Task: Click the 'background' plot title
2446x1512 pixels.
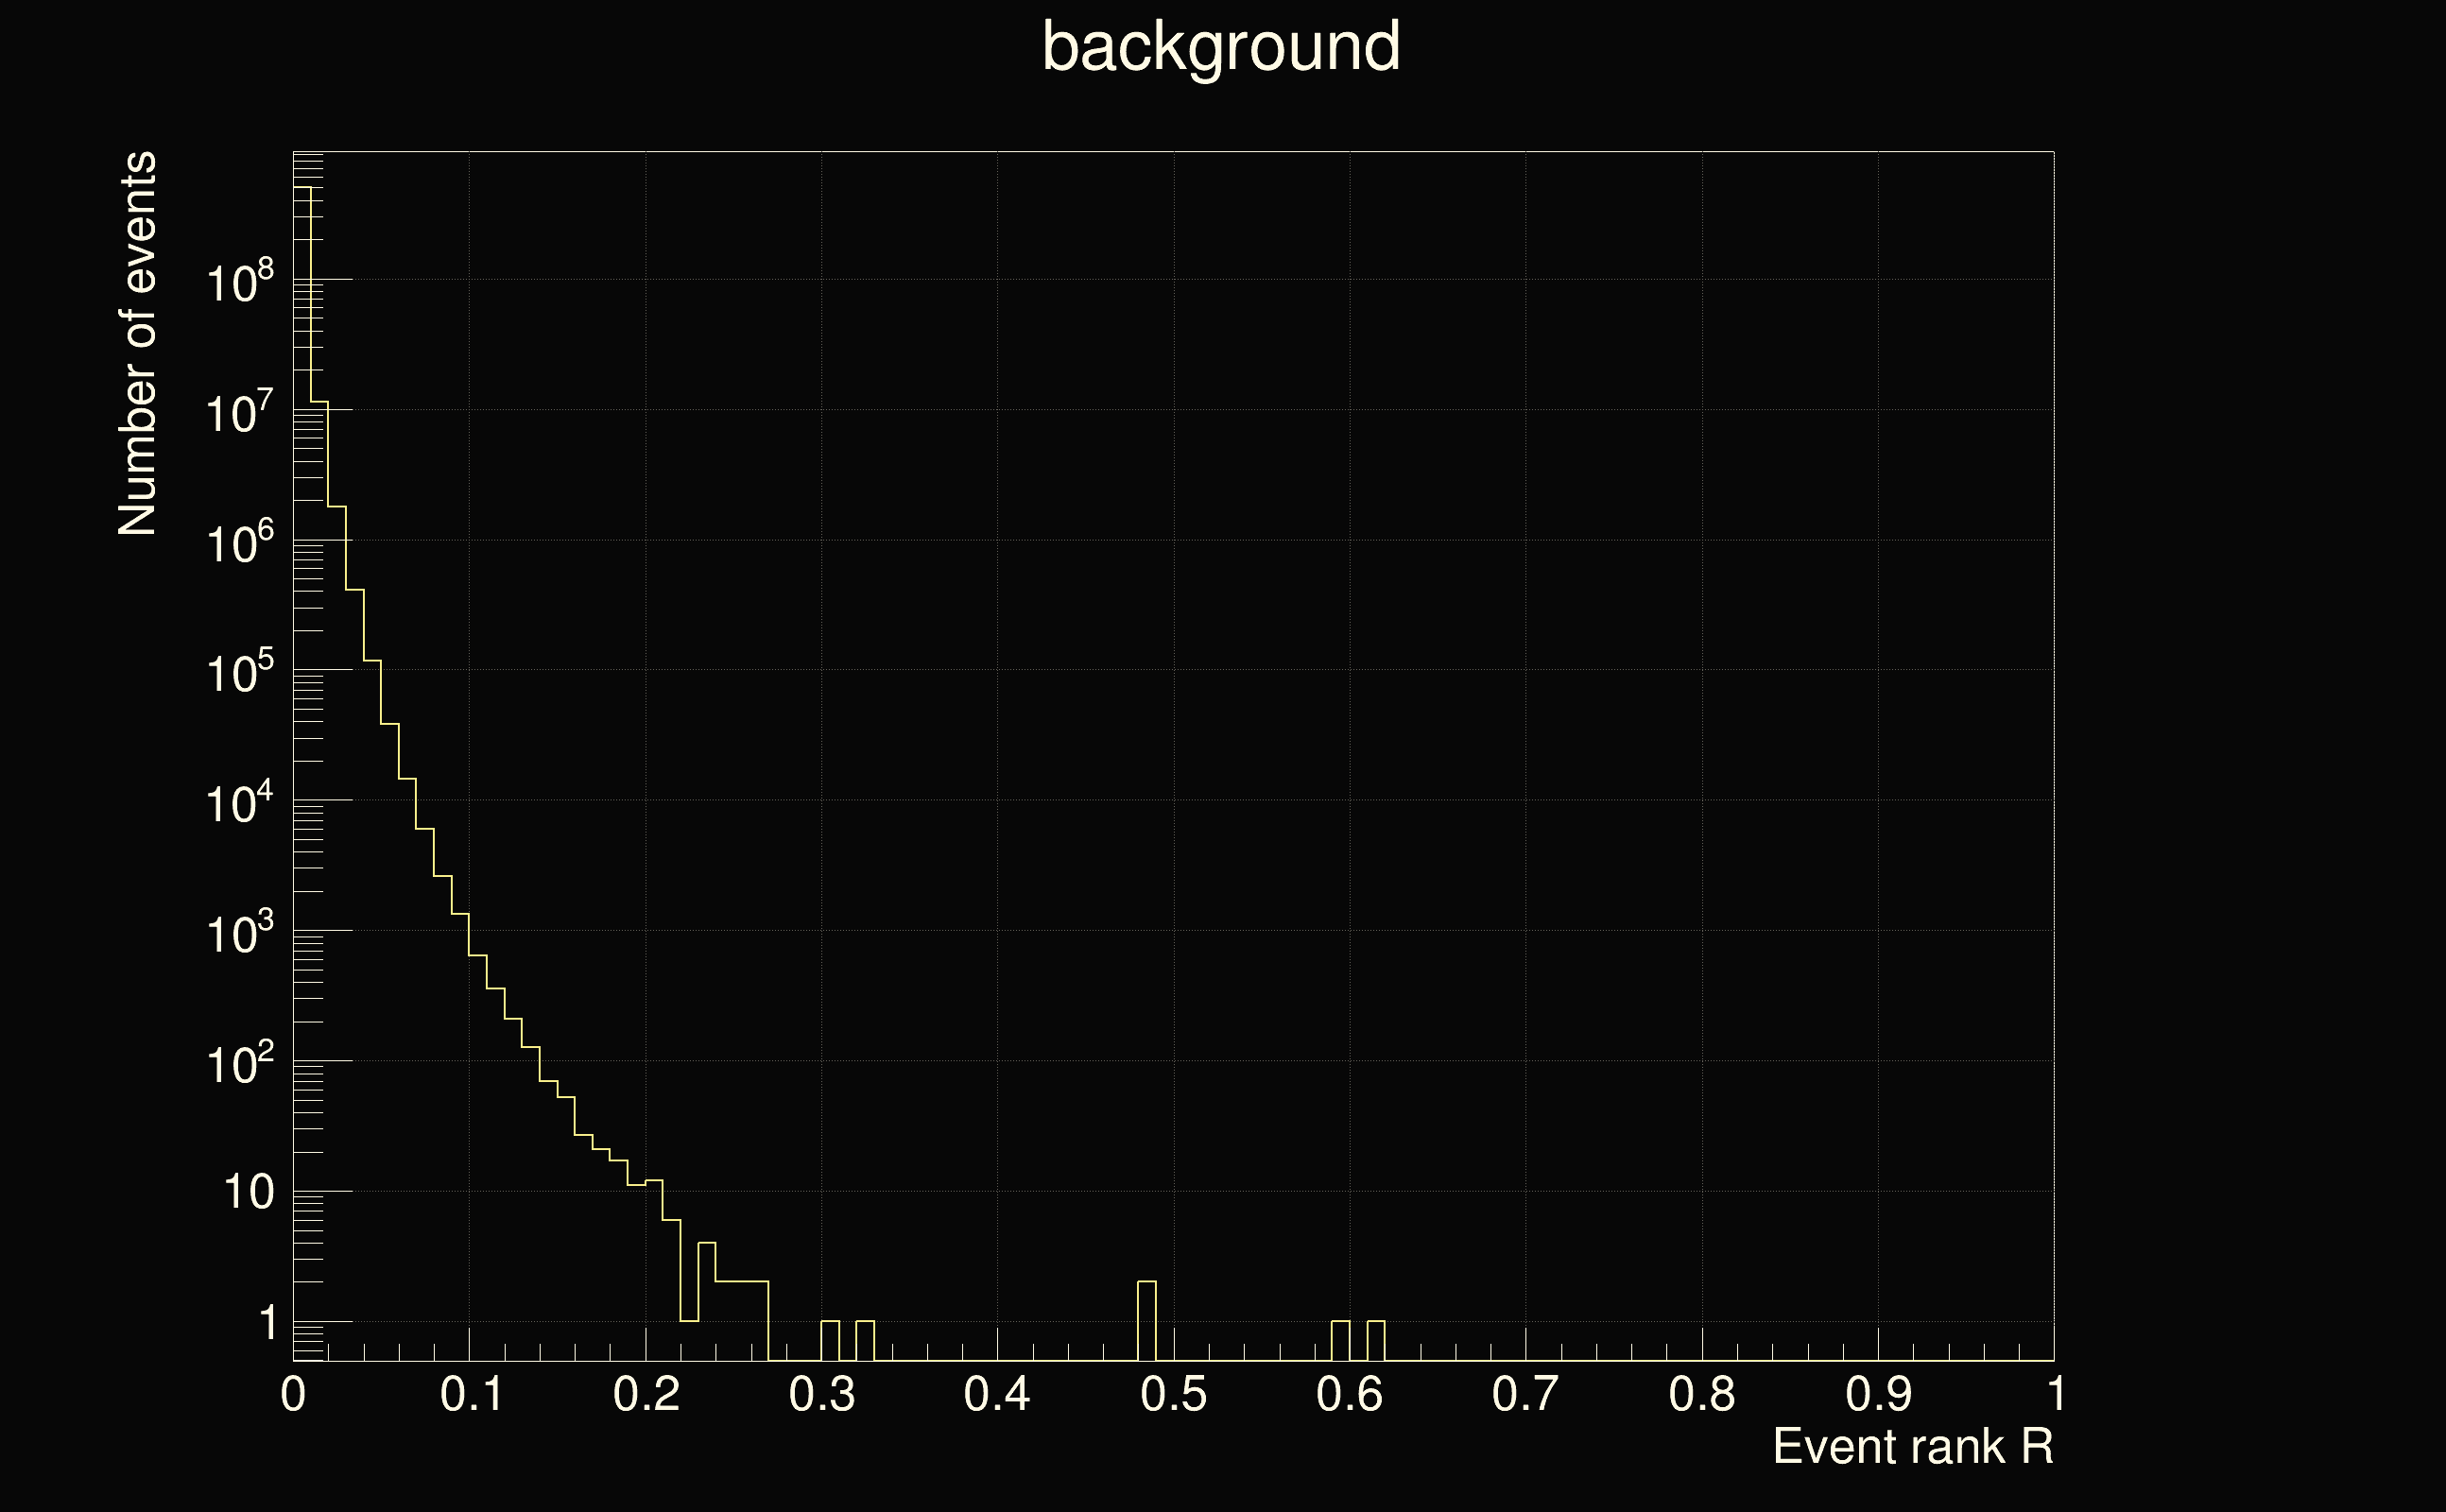Action: tap(1221, 47)
